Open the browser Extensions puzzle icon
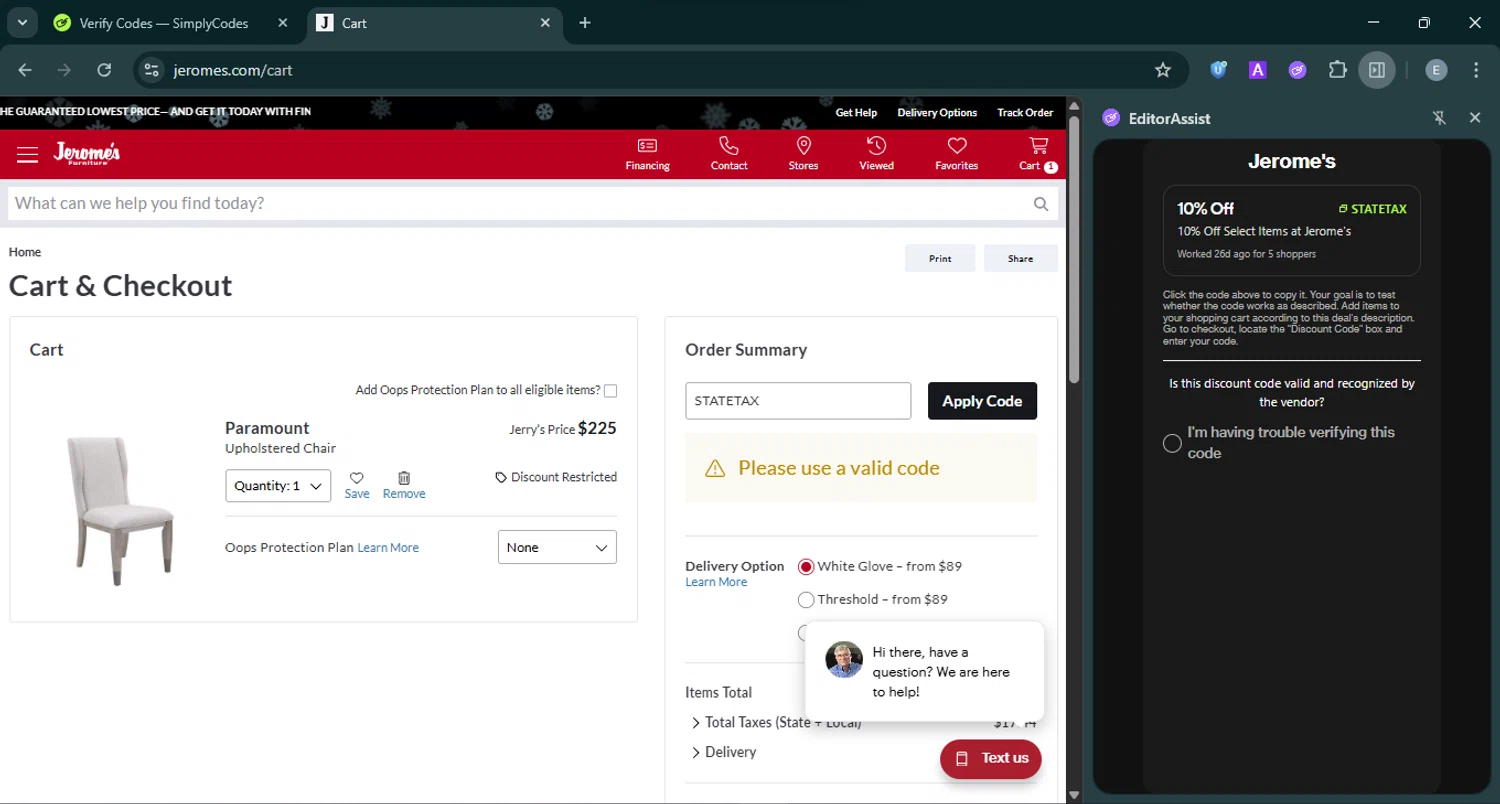The width and height of the screenshot is (1500, 804). pyautogui.click(x=1337, y=70)
